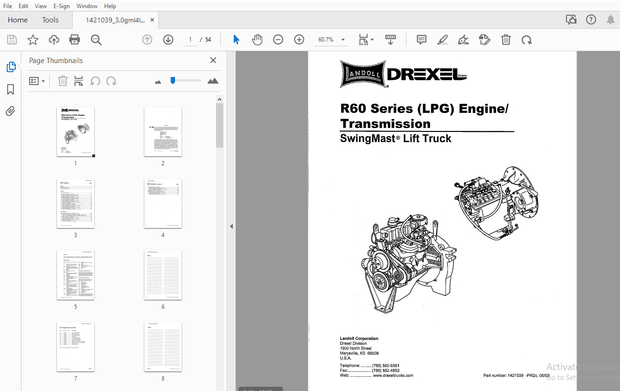Expand the page display options dropdown arrow

click(x=372, y=40)
